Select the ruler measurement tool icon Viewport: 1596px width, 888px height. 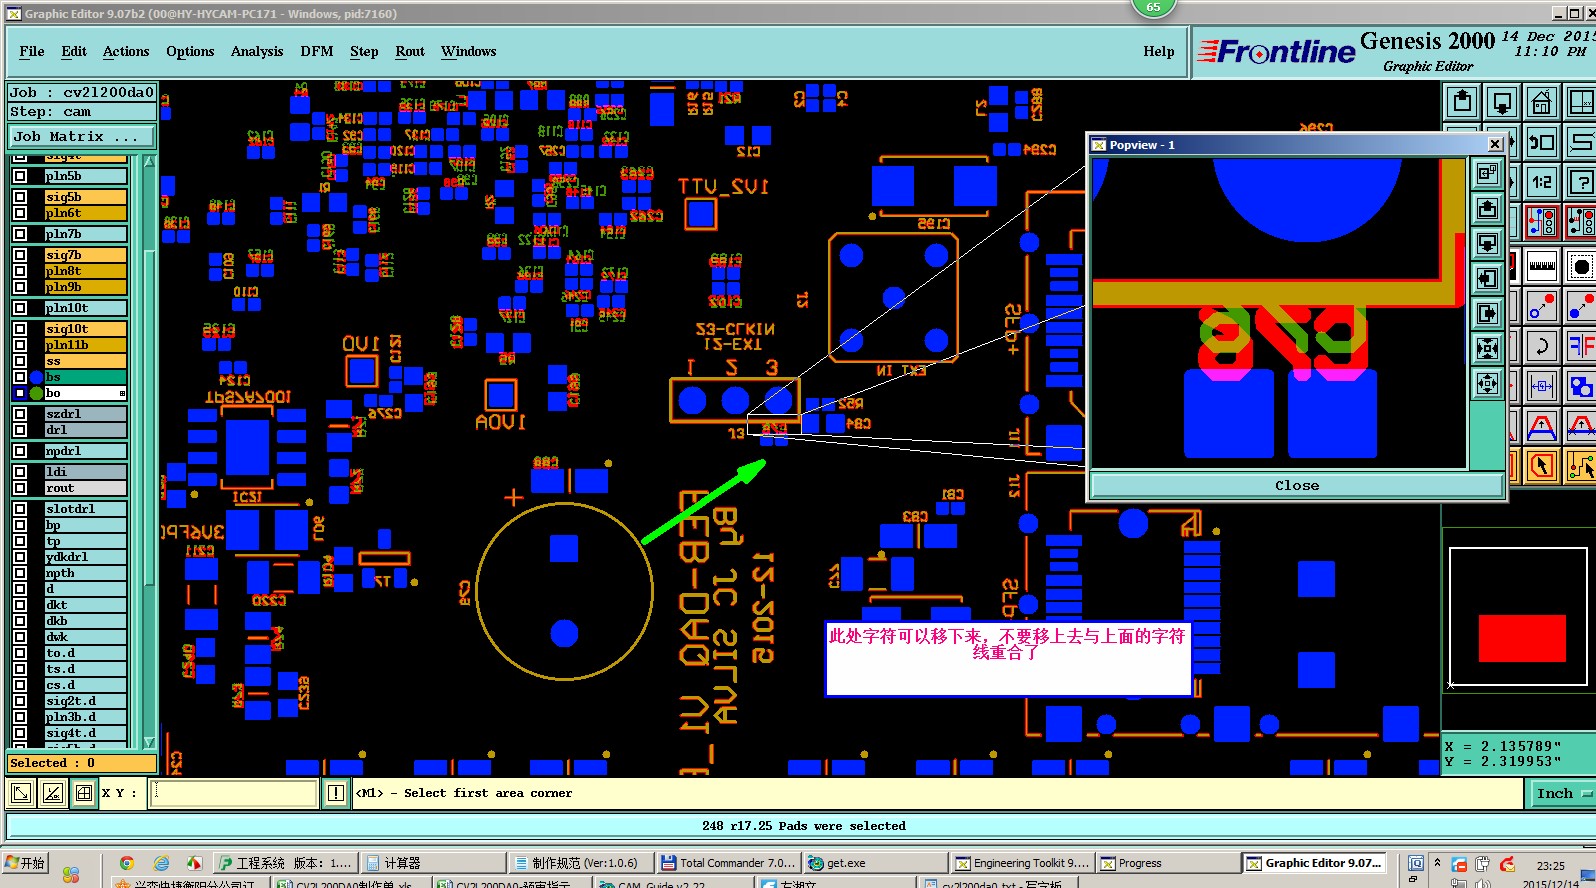1541,266
